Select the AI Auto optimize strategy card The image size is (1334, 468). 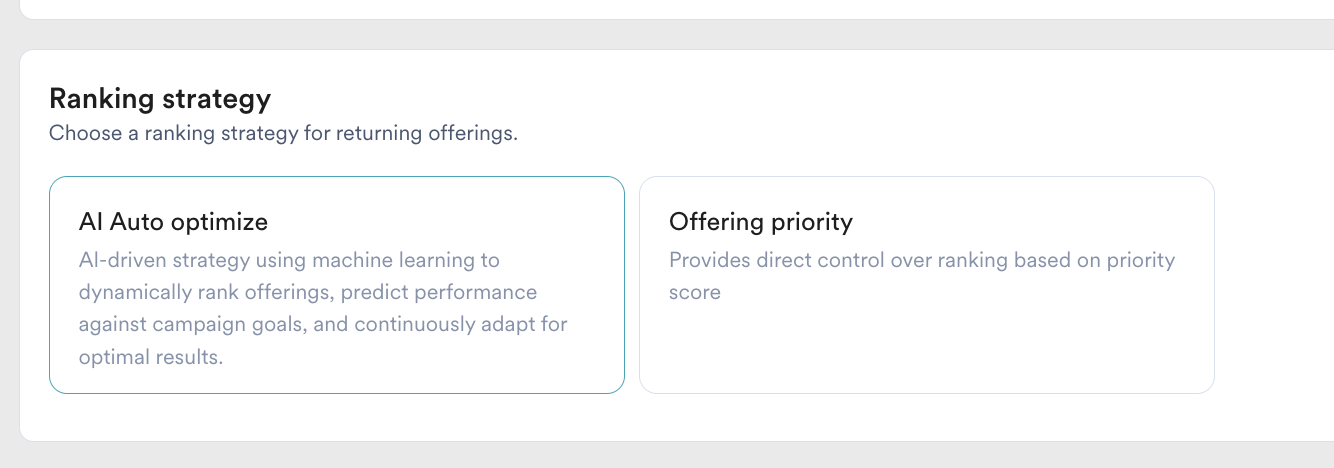[x=336, y=284]
